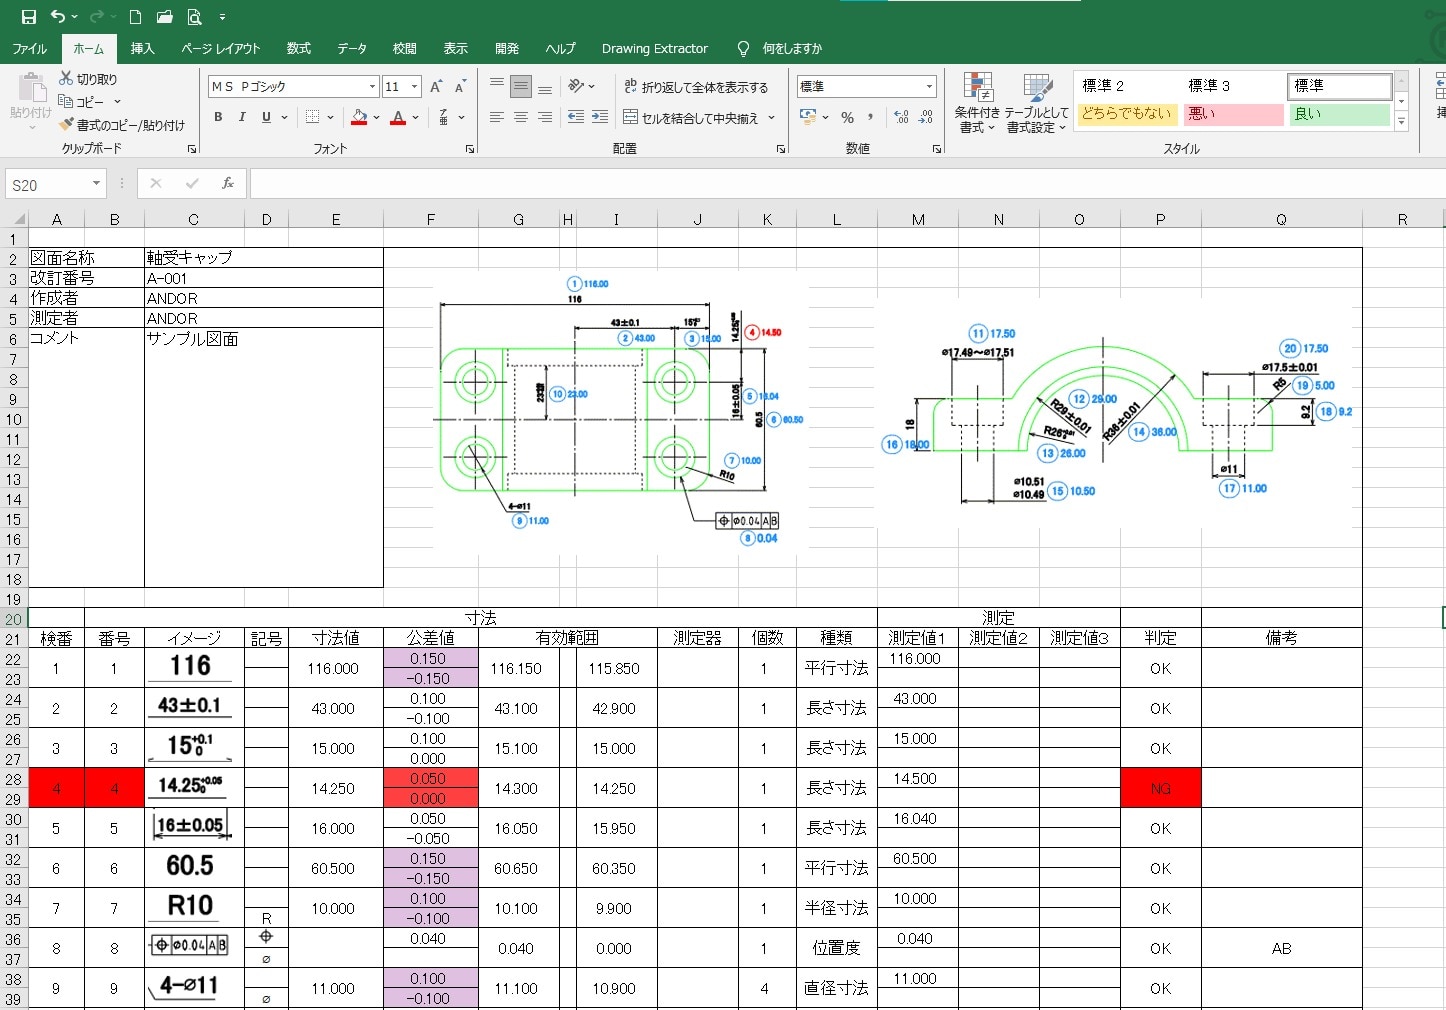The image size is (1446, 1010).
Task: Toggle wrap text (折り返して全体を表示する)
Action: 696,87
